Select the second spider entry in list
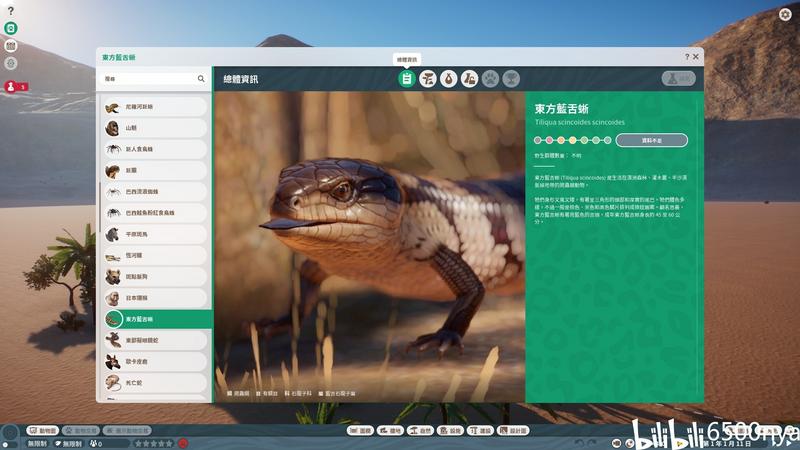Viewport: 800px width, 450px height. [x=155, y=191]
